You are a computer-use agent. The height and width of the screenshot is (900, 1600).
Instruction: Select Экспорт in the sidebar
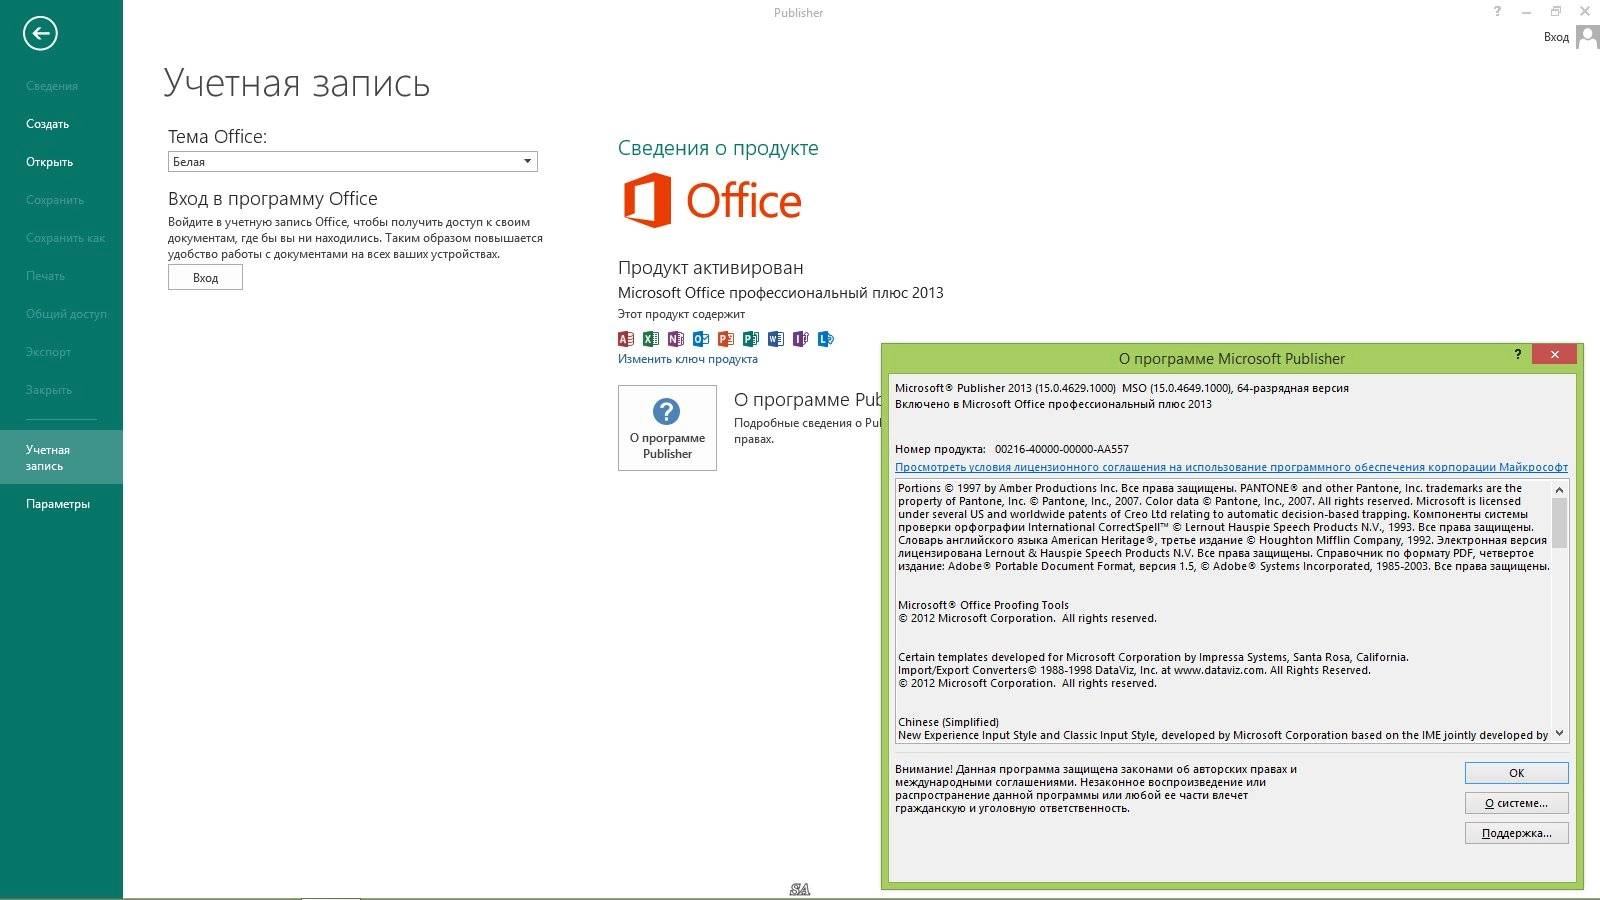[48, 352]
